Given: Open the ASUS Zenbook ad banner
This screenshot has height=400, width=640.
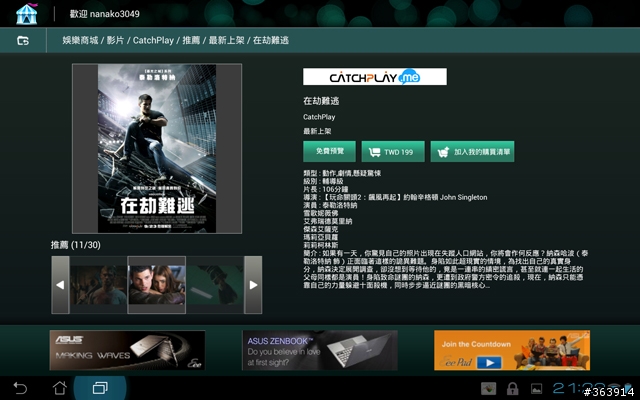Looking at the screenshot, I should click(320, 350).
